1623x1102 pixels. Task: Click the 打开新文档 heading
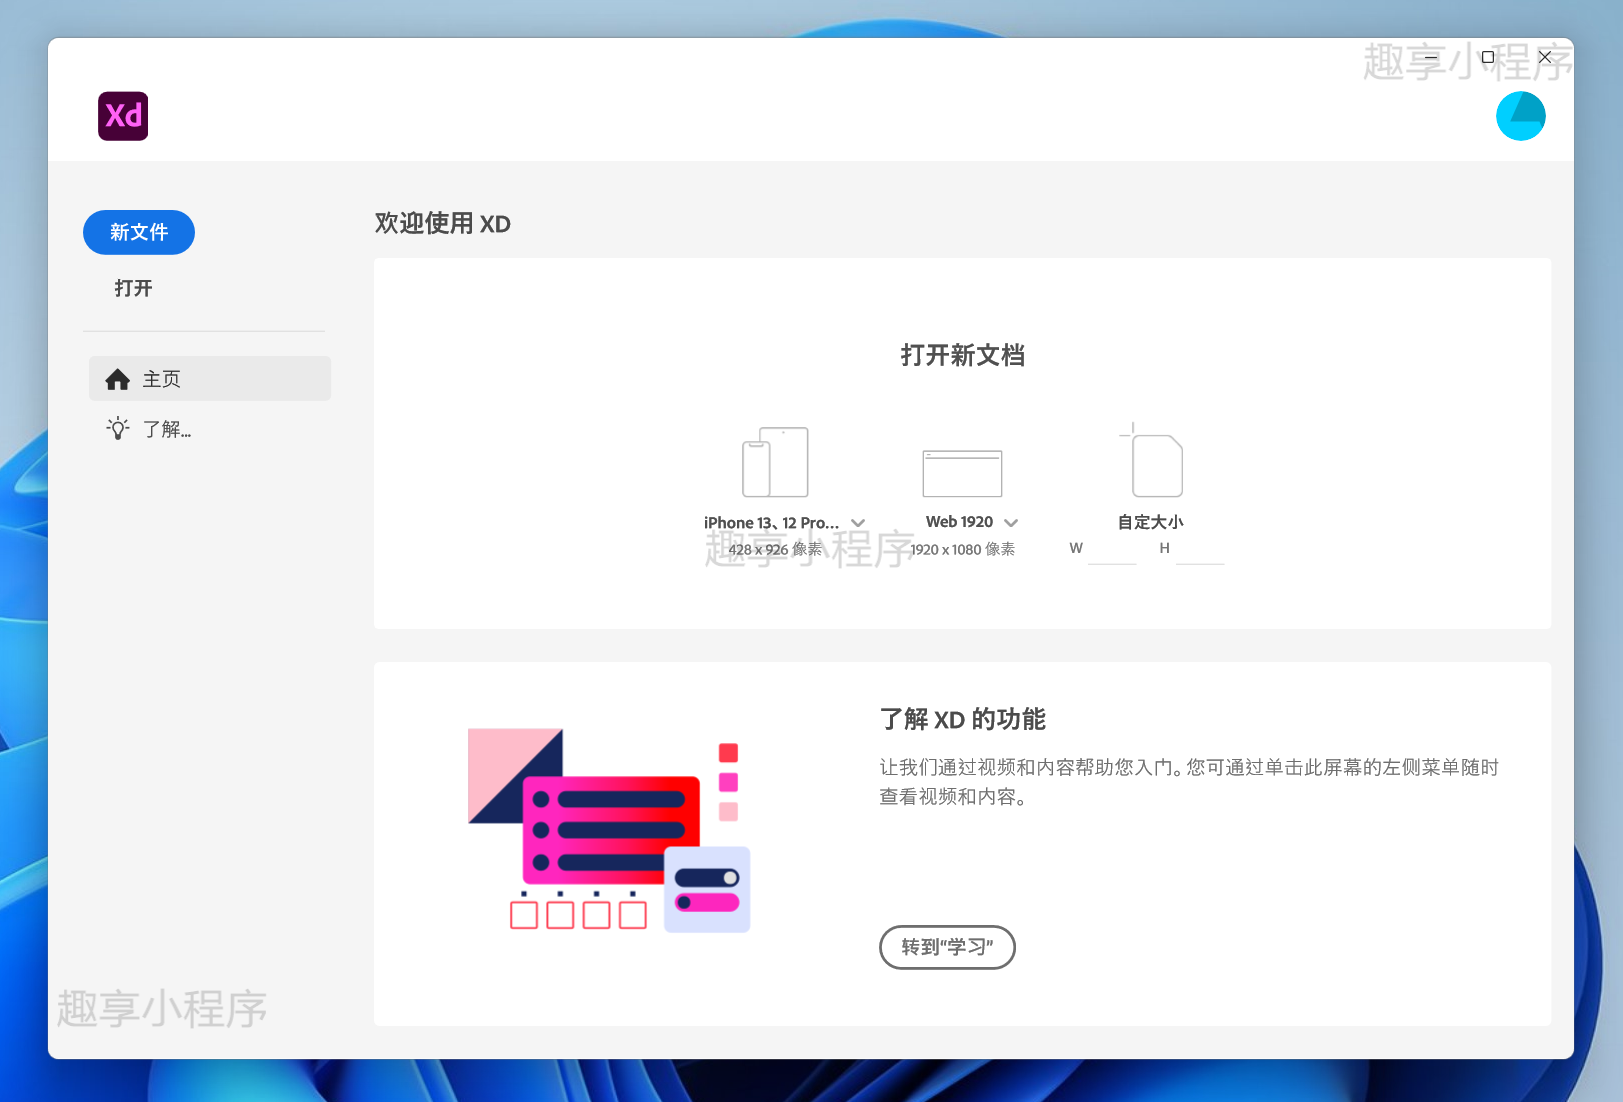pos(962,355)
